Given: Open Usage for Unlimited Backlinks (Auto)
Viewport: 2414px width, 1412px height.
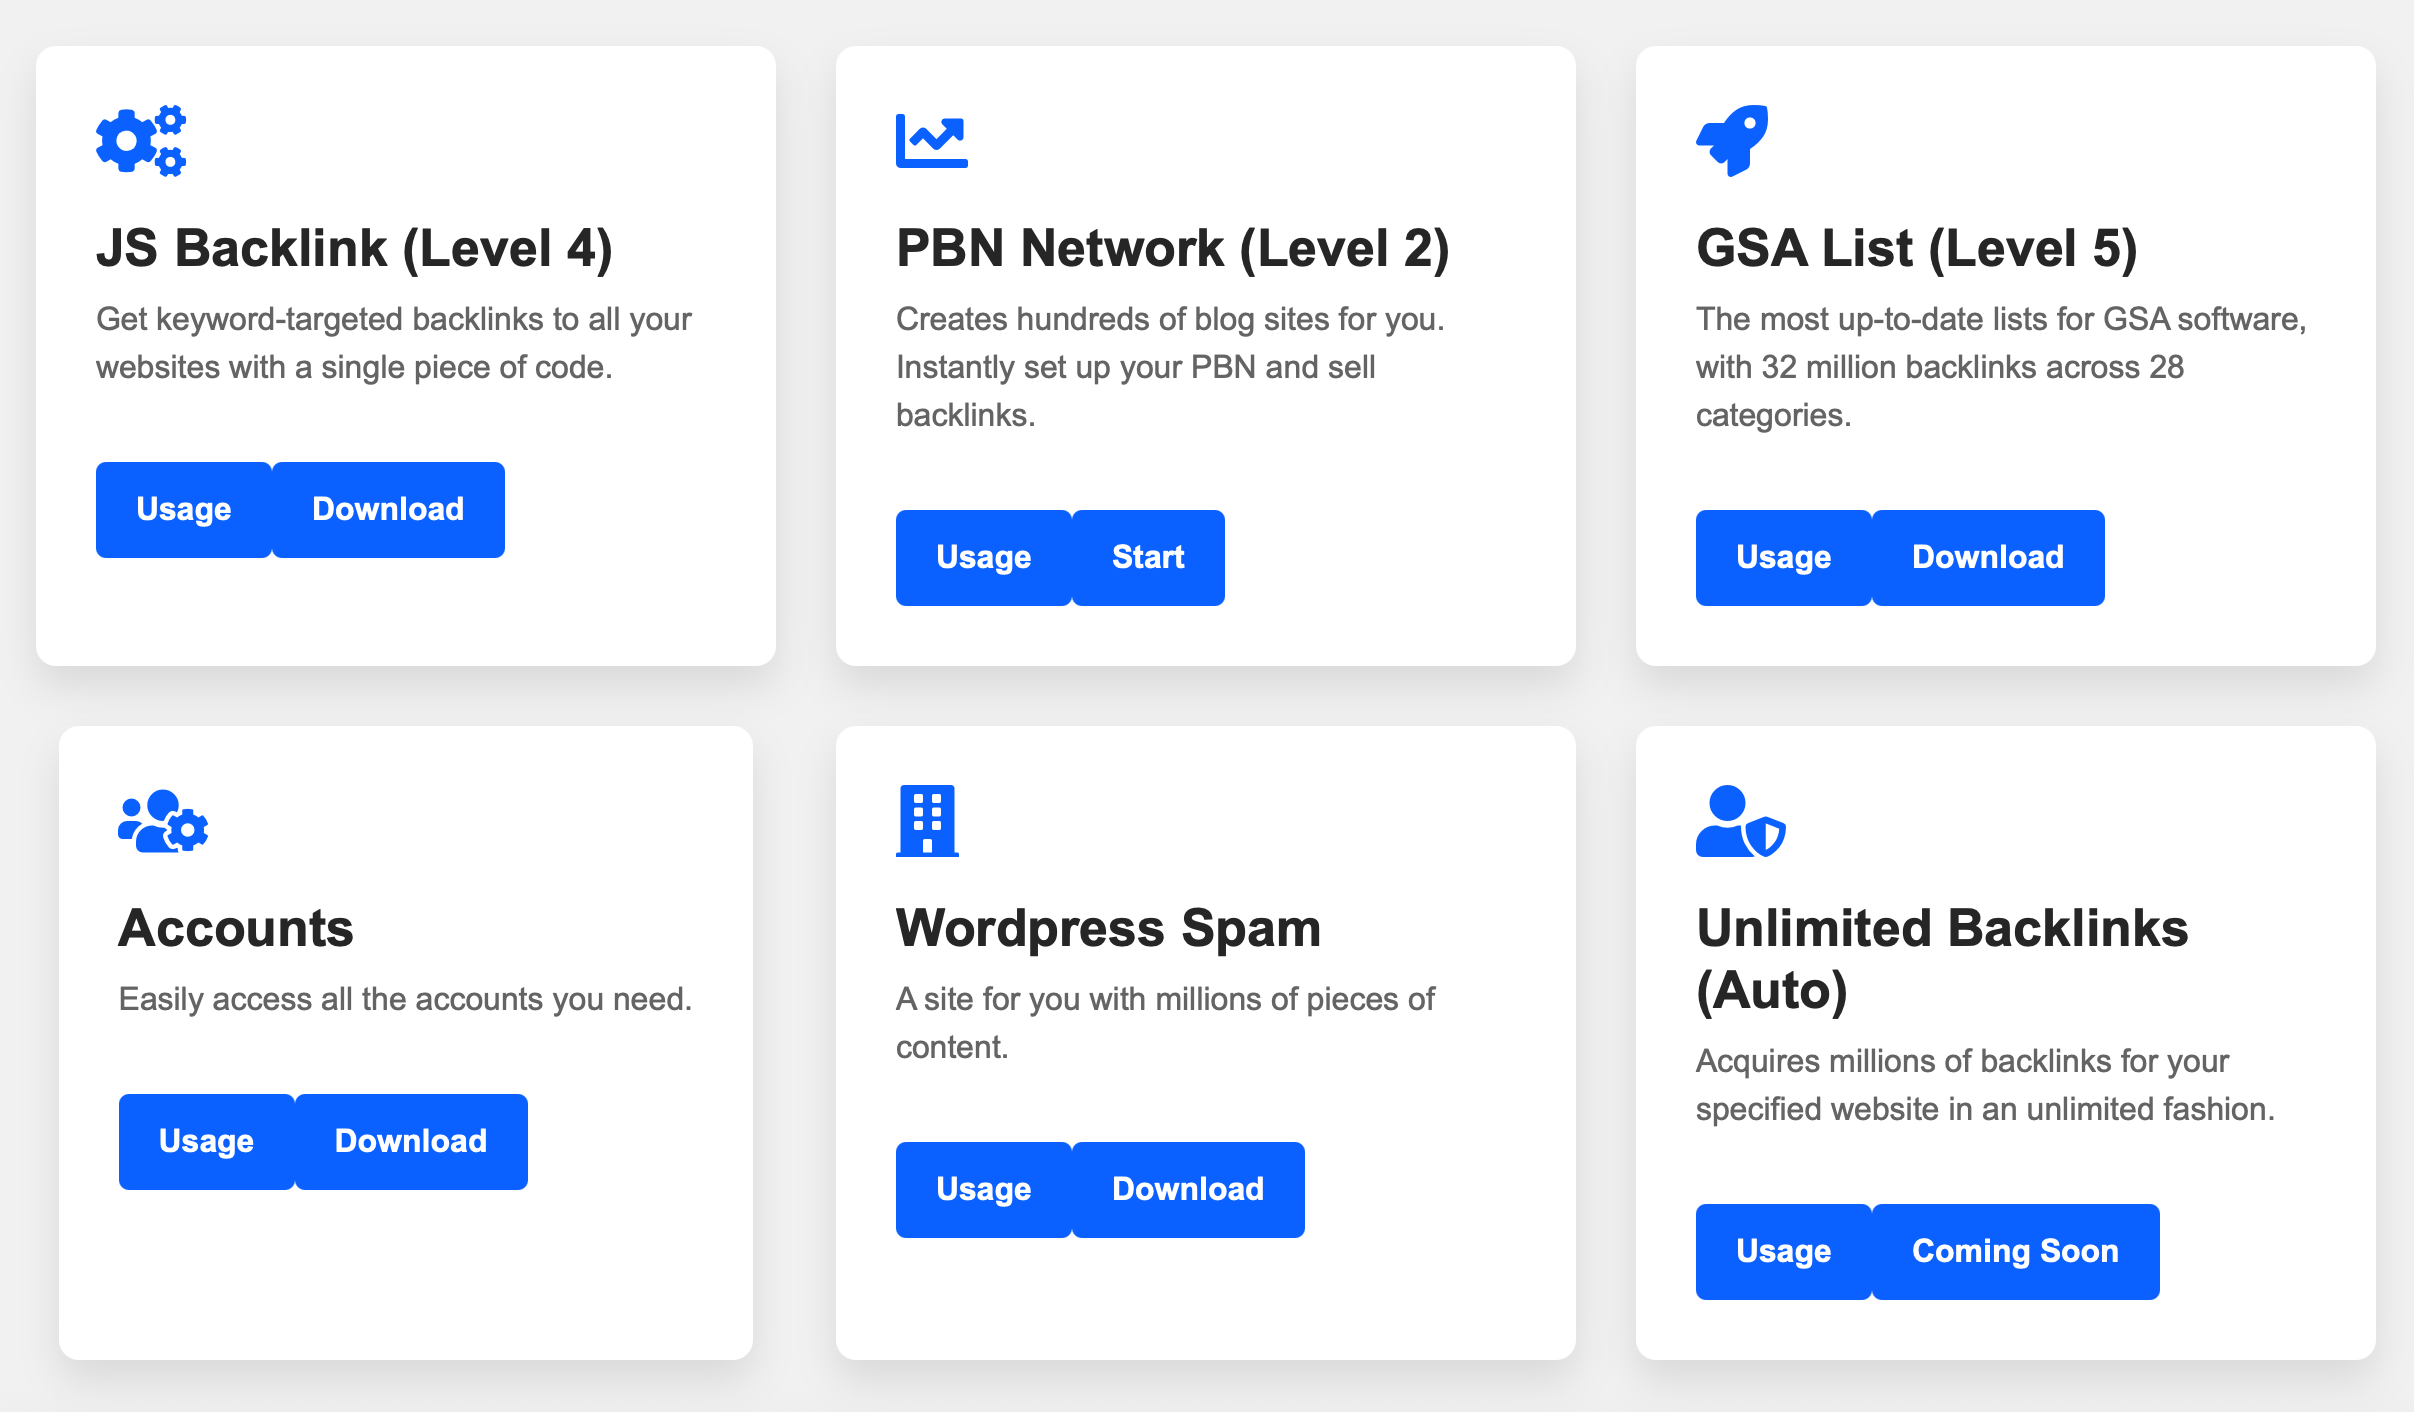Looking at the screenshot, I should pos(1784,1252).
